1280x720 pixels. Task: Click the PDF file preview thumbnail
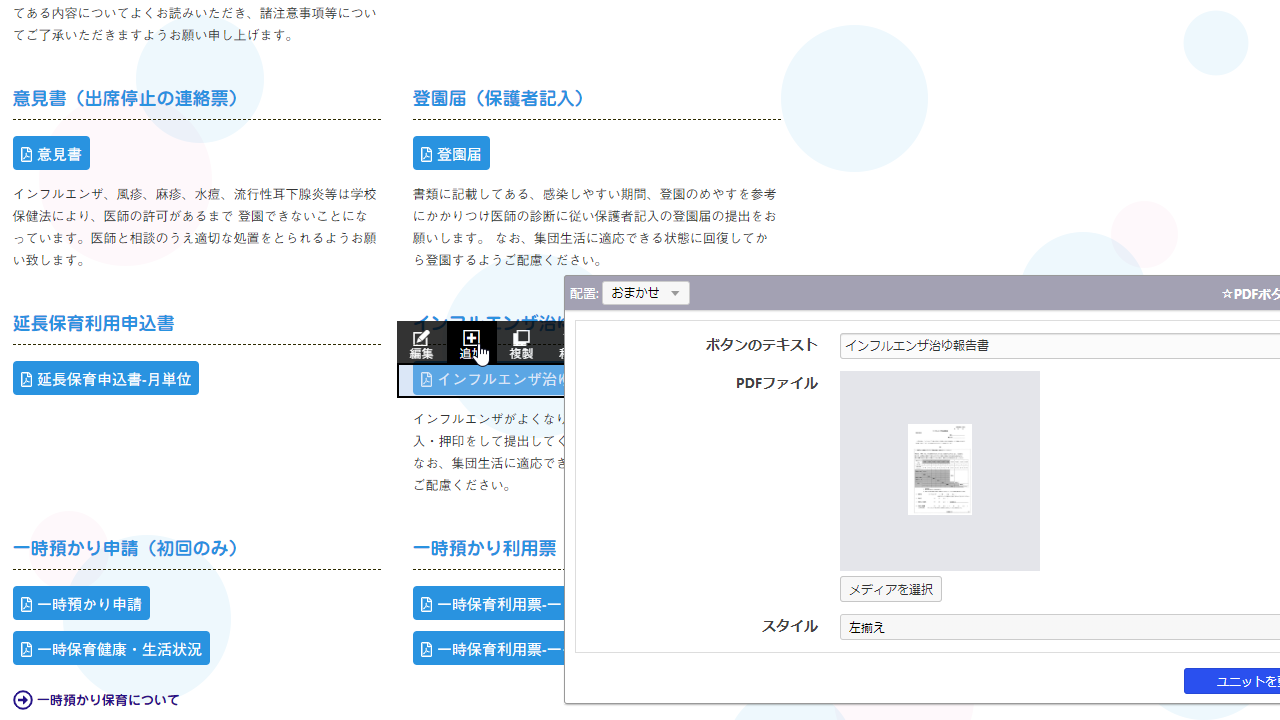(x=939, y=470)
